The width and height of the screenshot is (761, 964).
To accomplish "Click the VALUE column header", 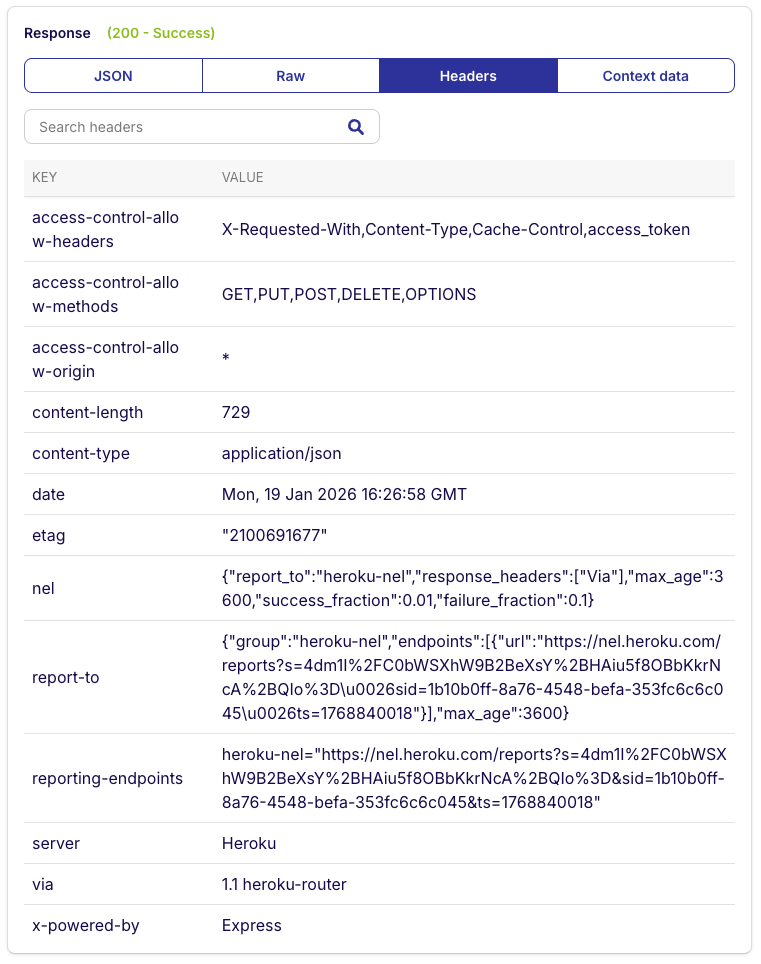I will [x=243, y=177].
